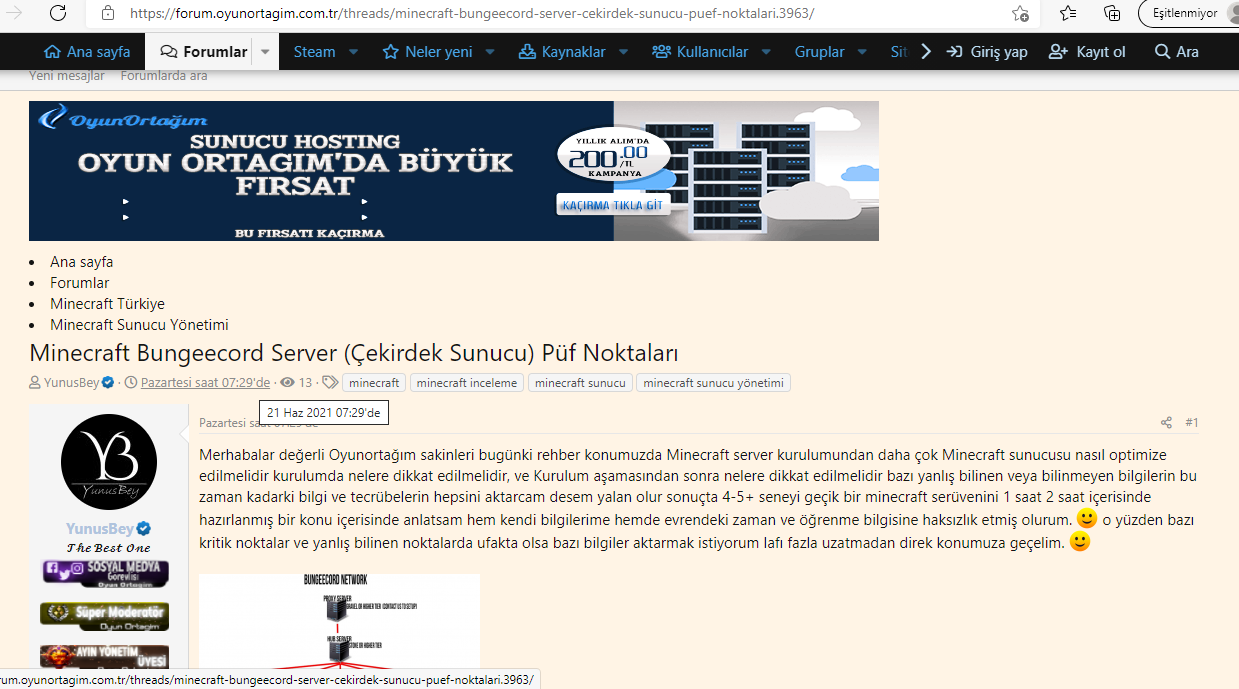Click Kayıt ol to register
The width and height of the screenshot is (1239, 689).
pyautogui.click(x=1087, y=52)
